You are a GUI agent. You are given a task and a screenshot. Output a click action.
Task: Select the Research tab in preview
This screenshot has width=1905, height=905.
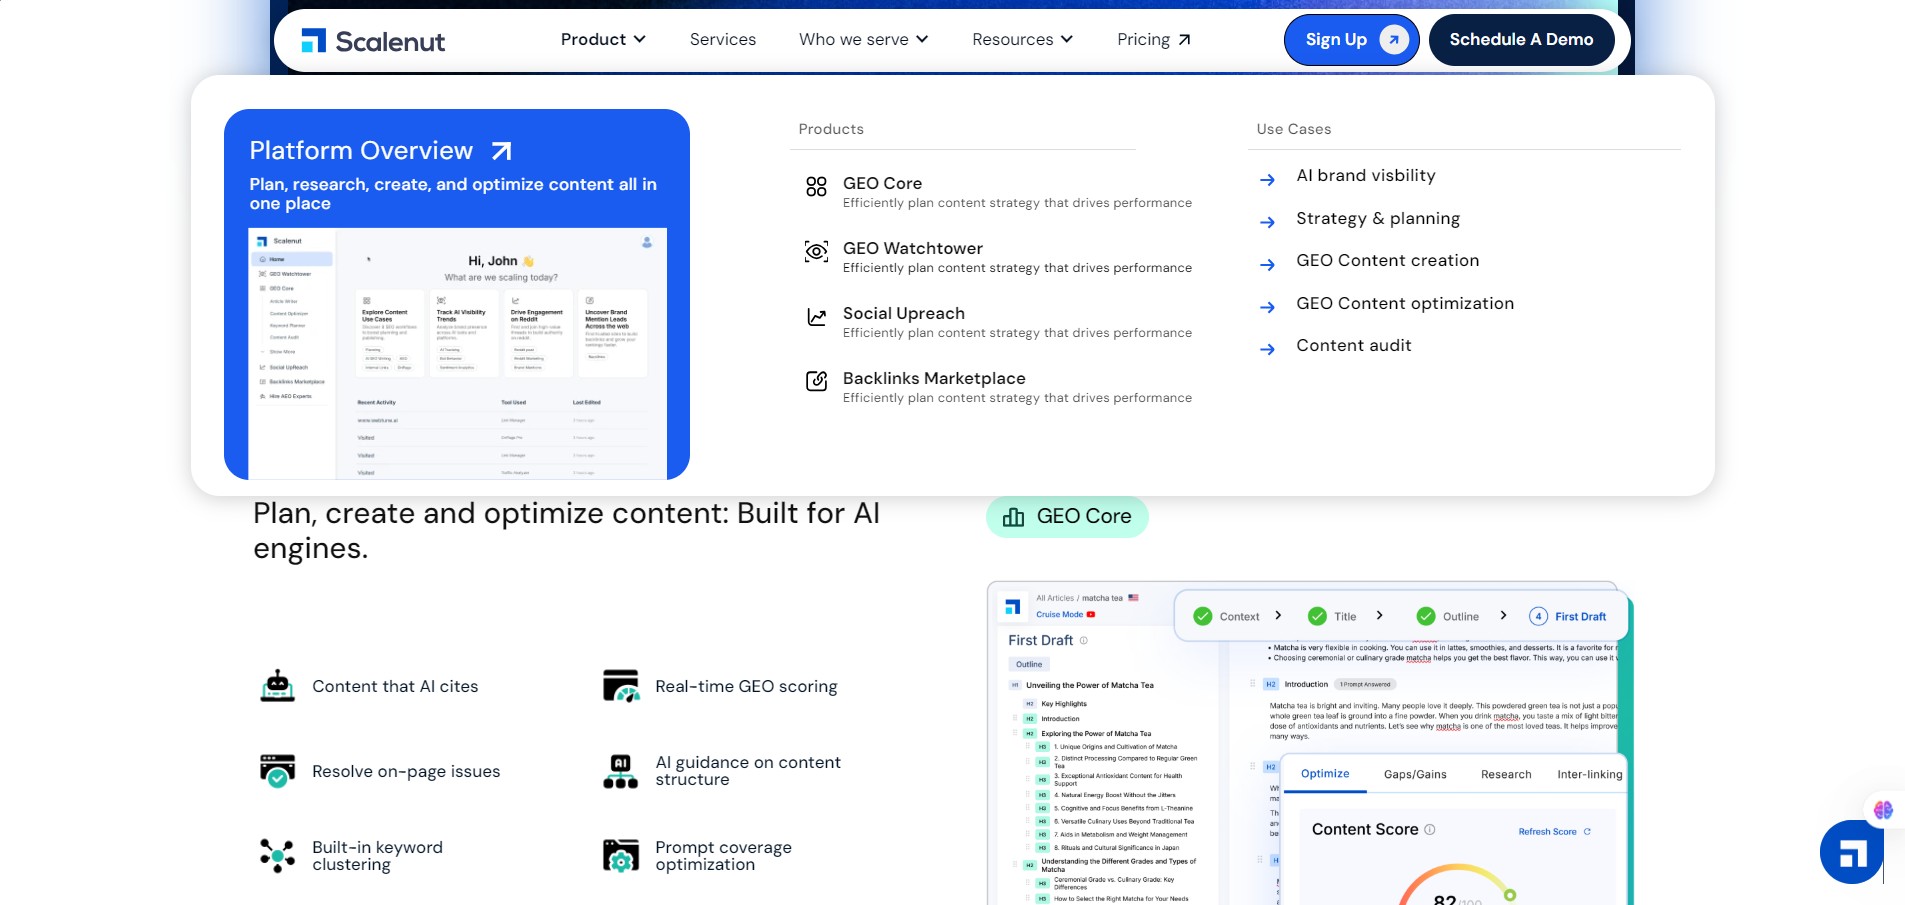1506,775
